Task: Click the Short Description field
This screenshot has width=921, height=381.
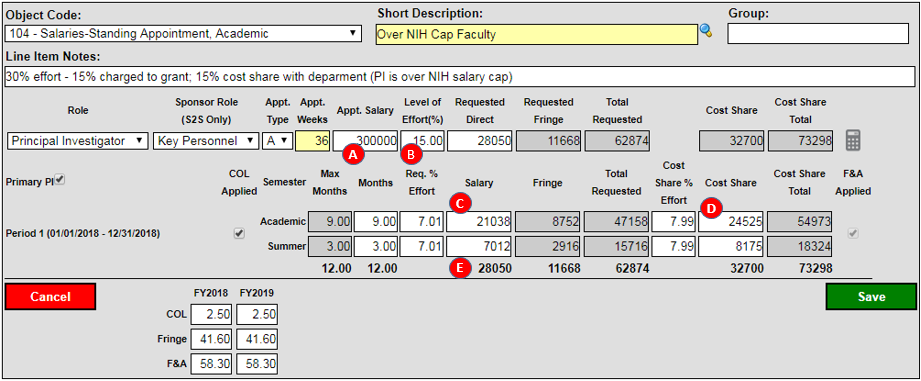Action: pyautogui.click(x=536, y=34)
